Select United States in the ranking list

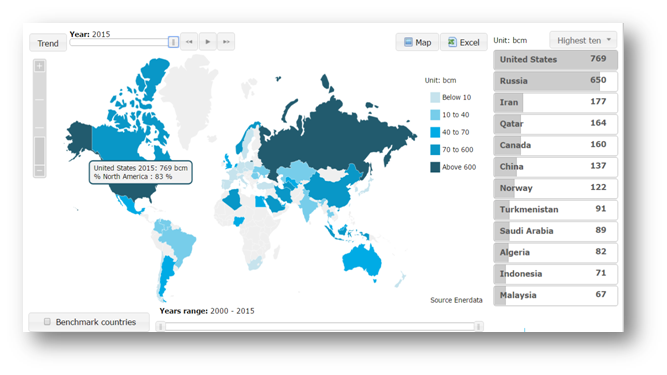556,60
